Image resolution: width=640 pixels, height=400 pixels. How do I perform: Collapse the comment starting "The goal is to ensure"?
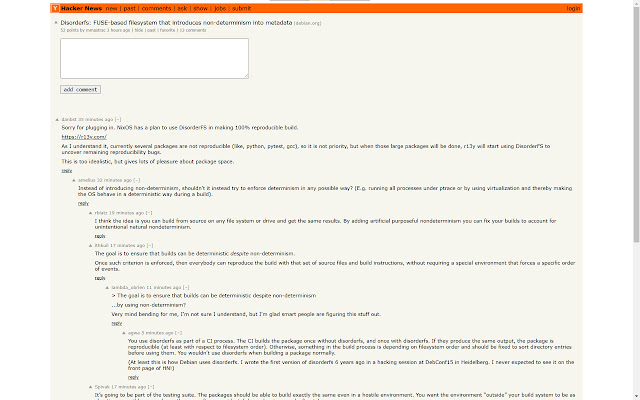[150, 245]
